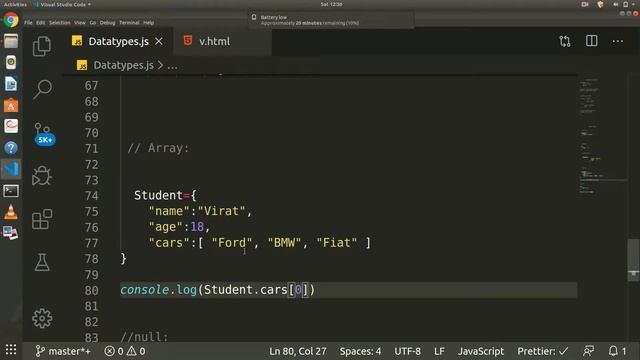This screenshot has height=360, width=640.
Task: Split the editor to the right
Action: (591, 41)
